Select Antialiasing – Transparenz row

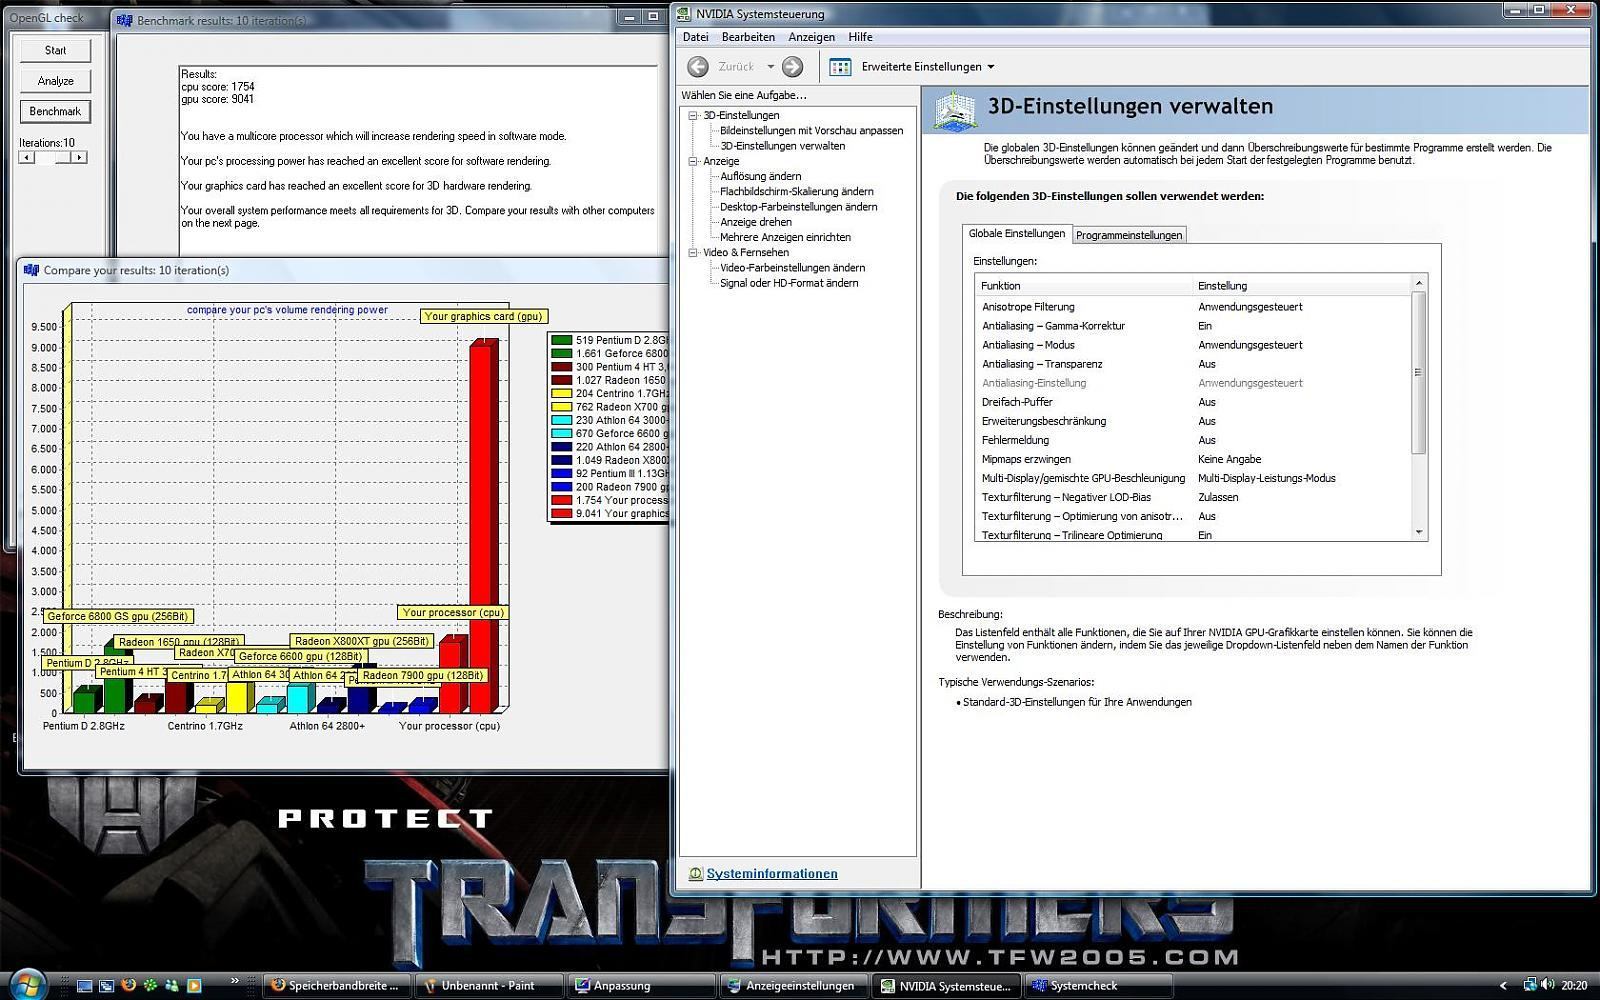[x=1193, y=364]
